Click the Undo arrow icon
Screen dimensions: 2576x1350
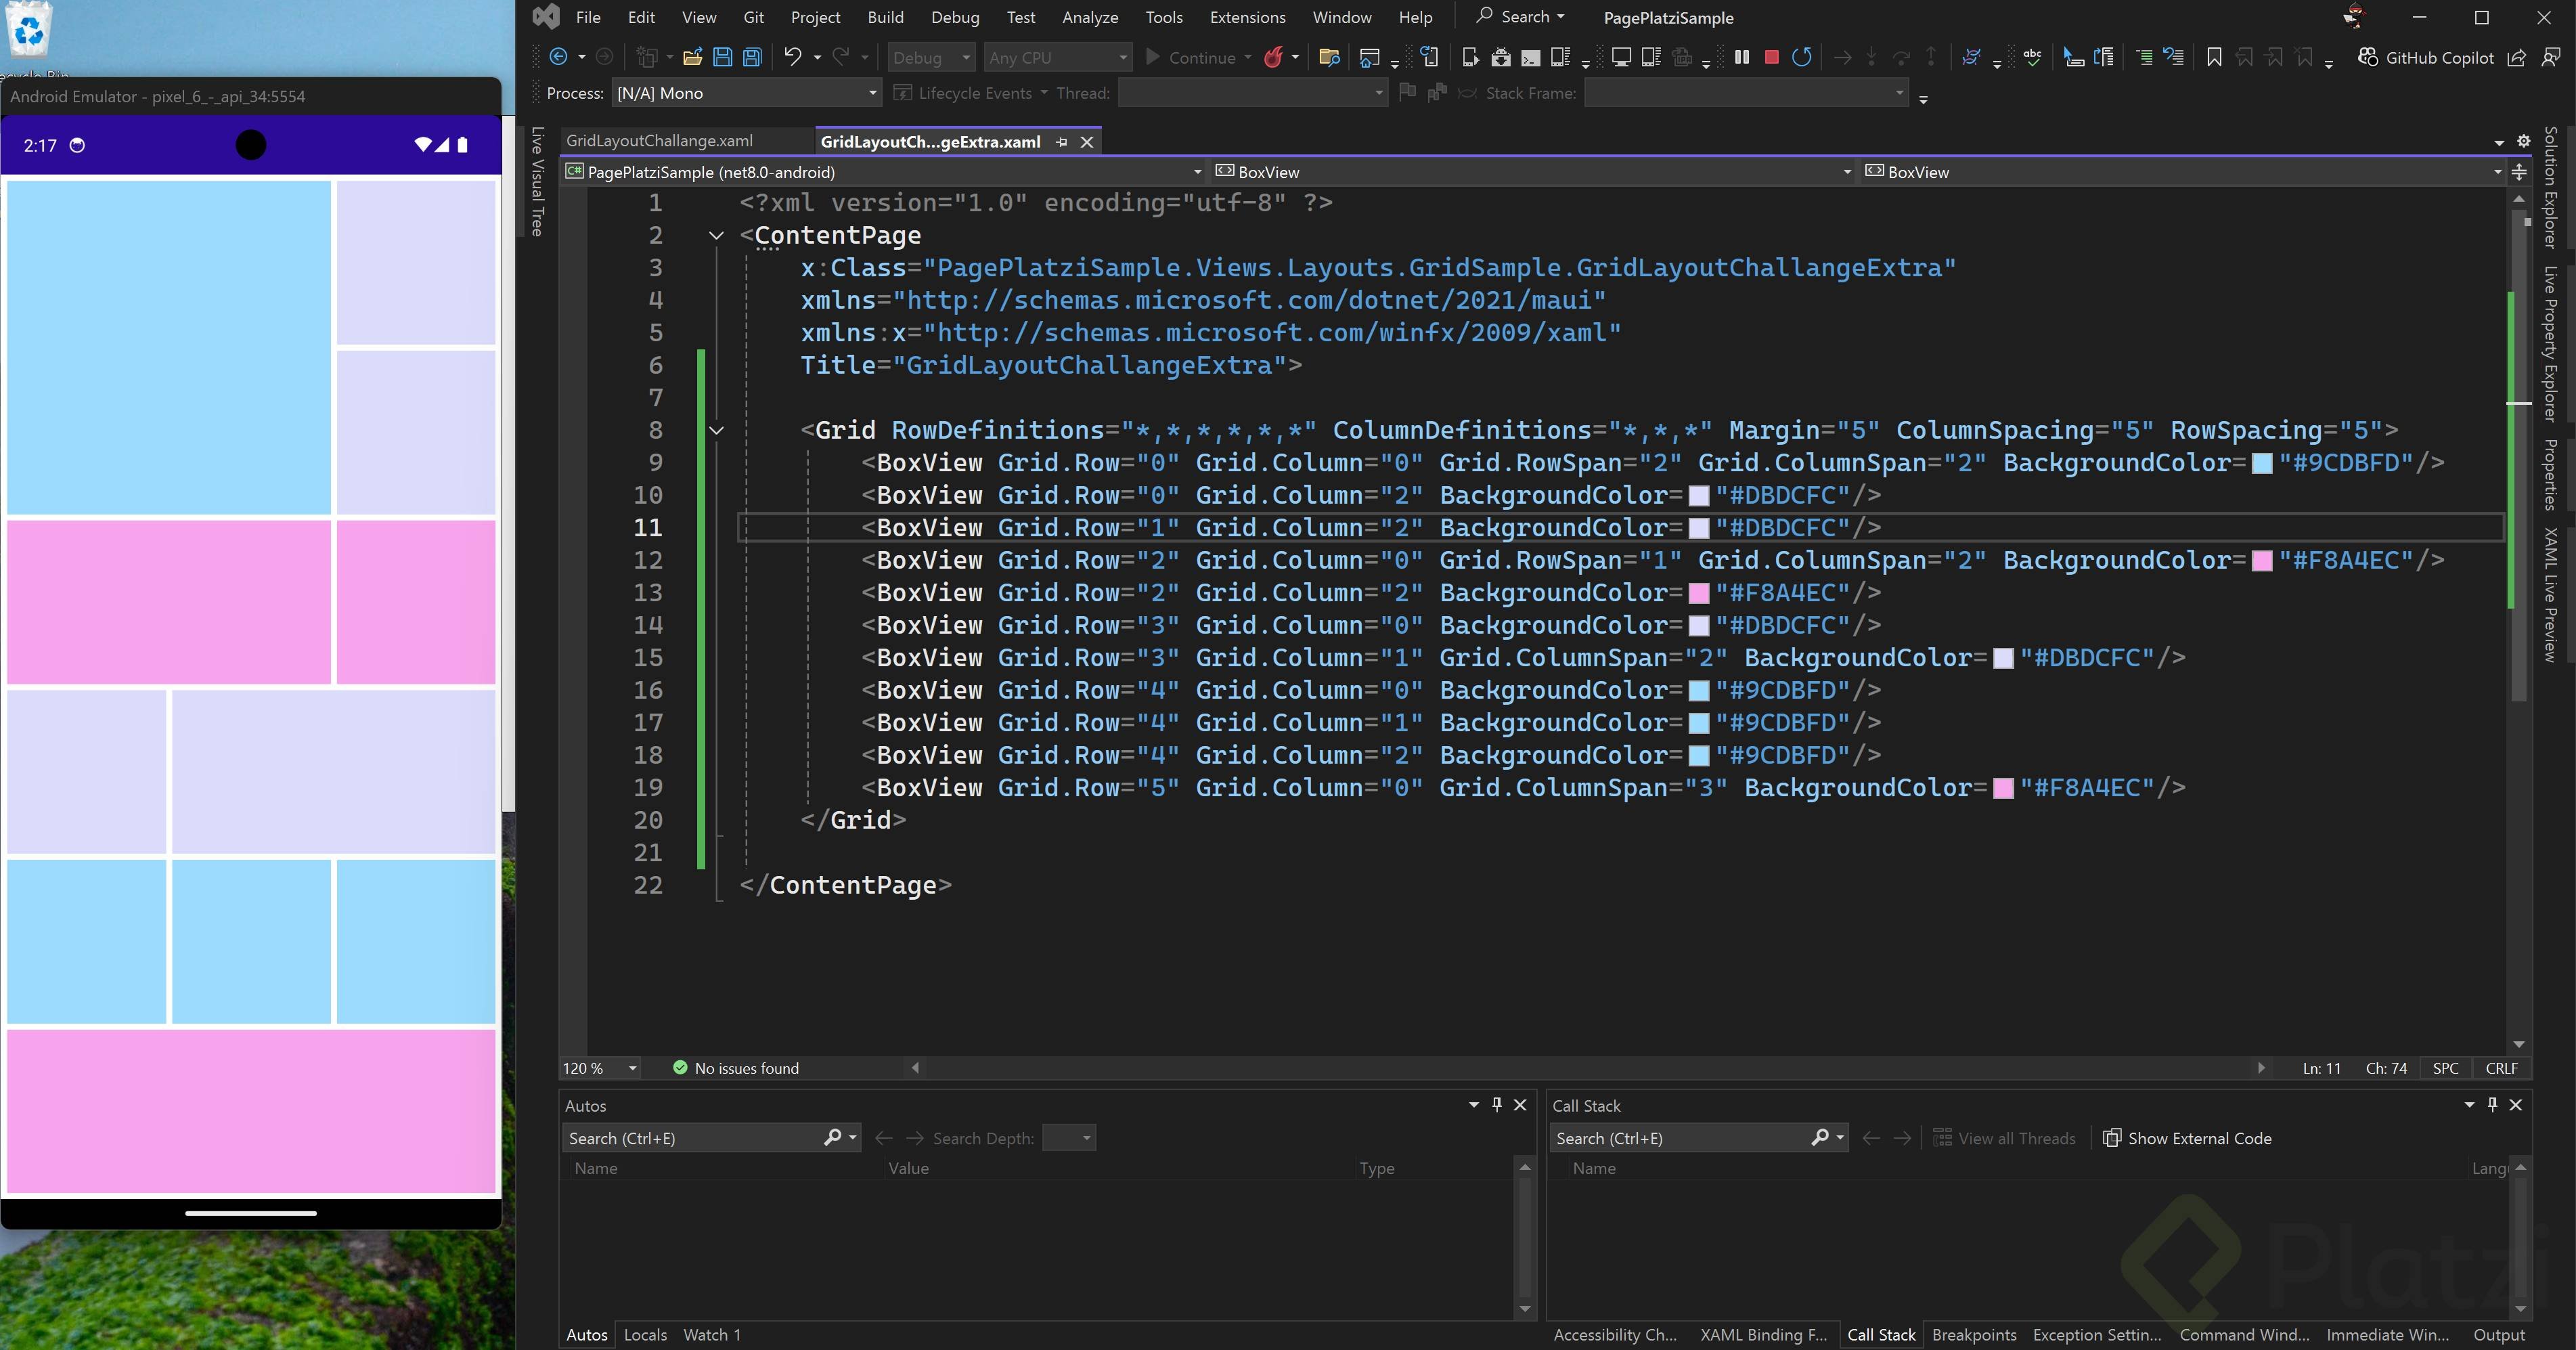click(792, 57)
